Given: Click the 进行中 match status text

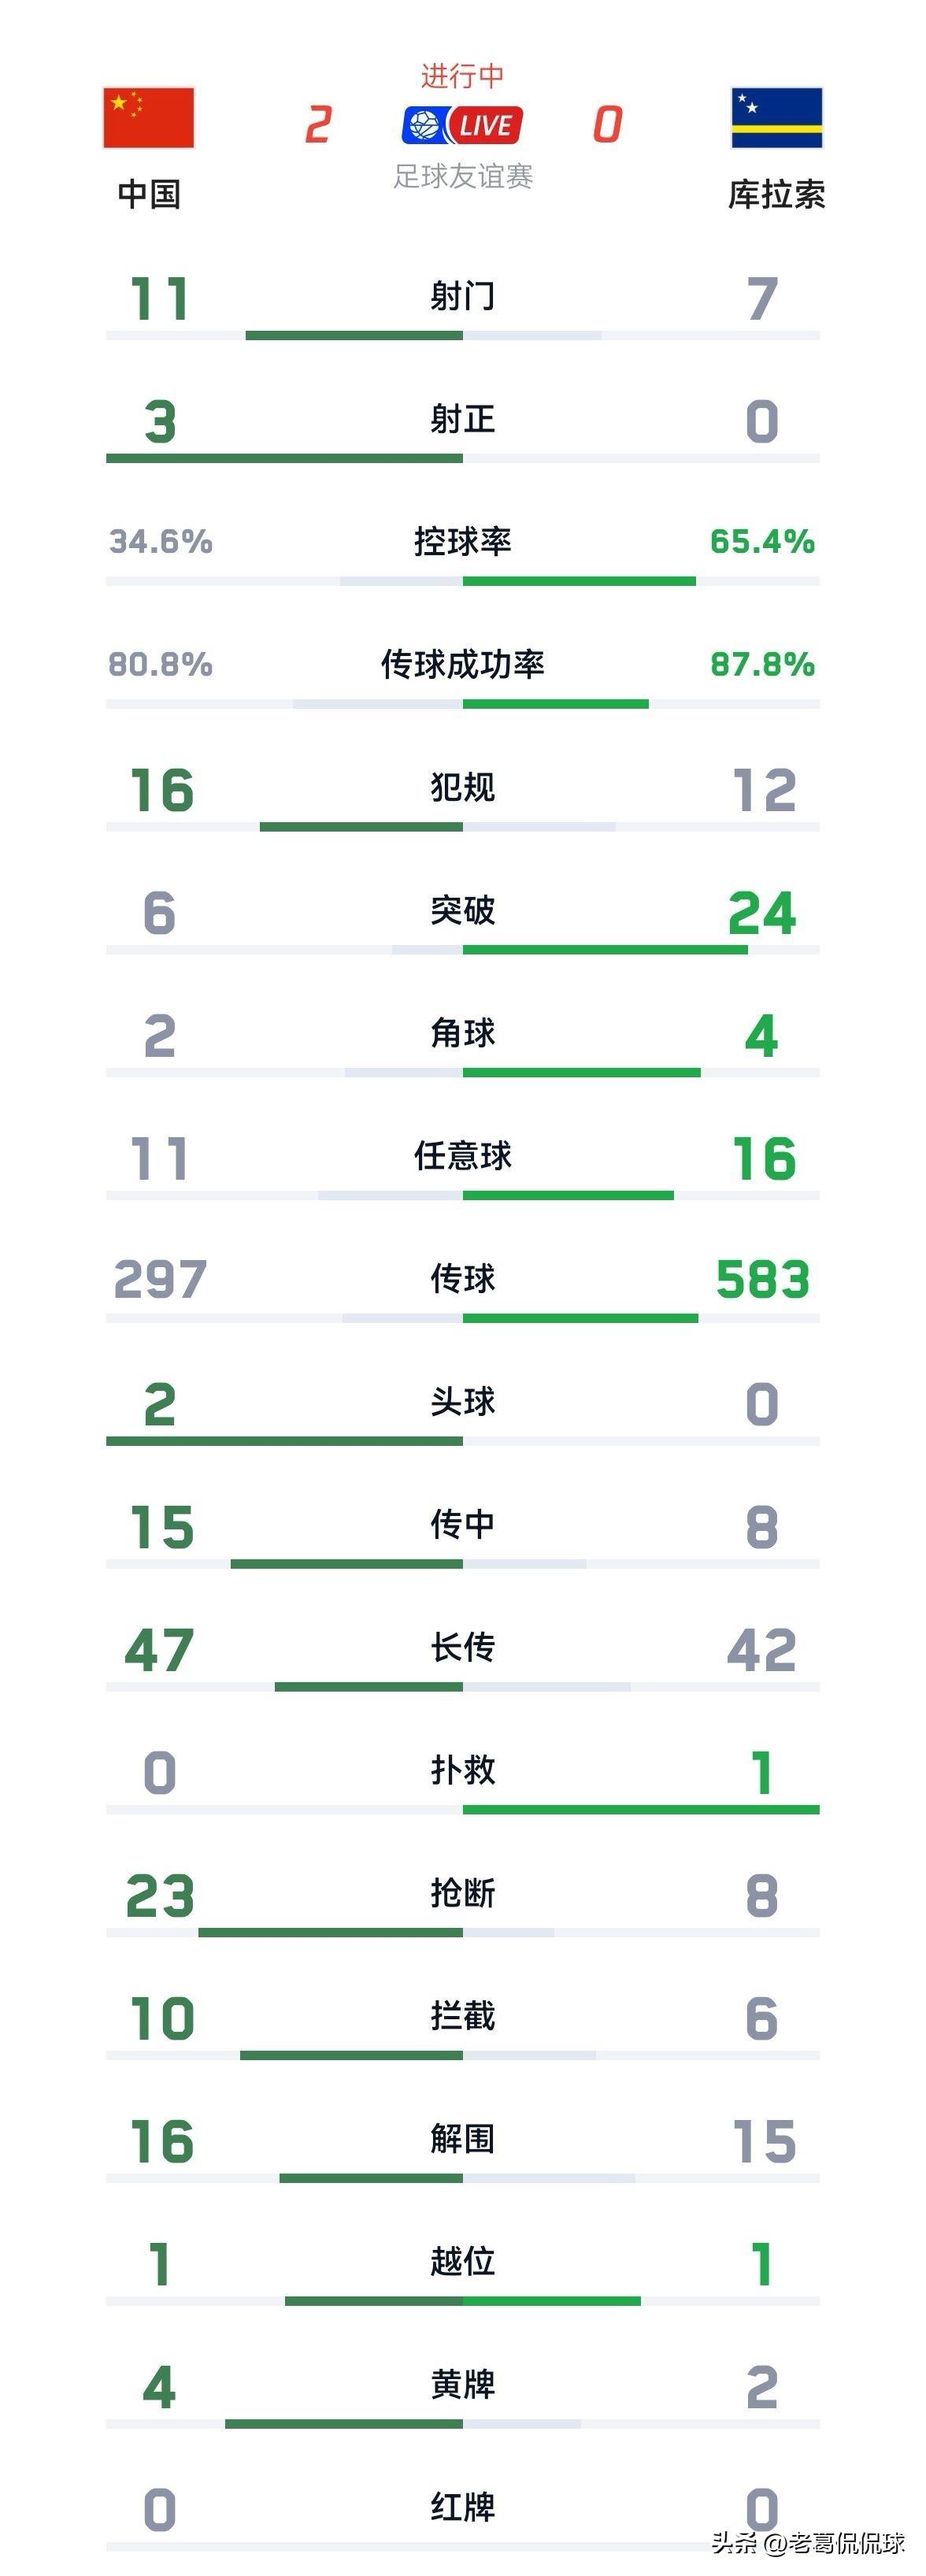Looking at the screenshot, I should coord(462,76).
